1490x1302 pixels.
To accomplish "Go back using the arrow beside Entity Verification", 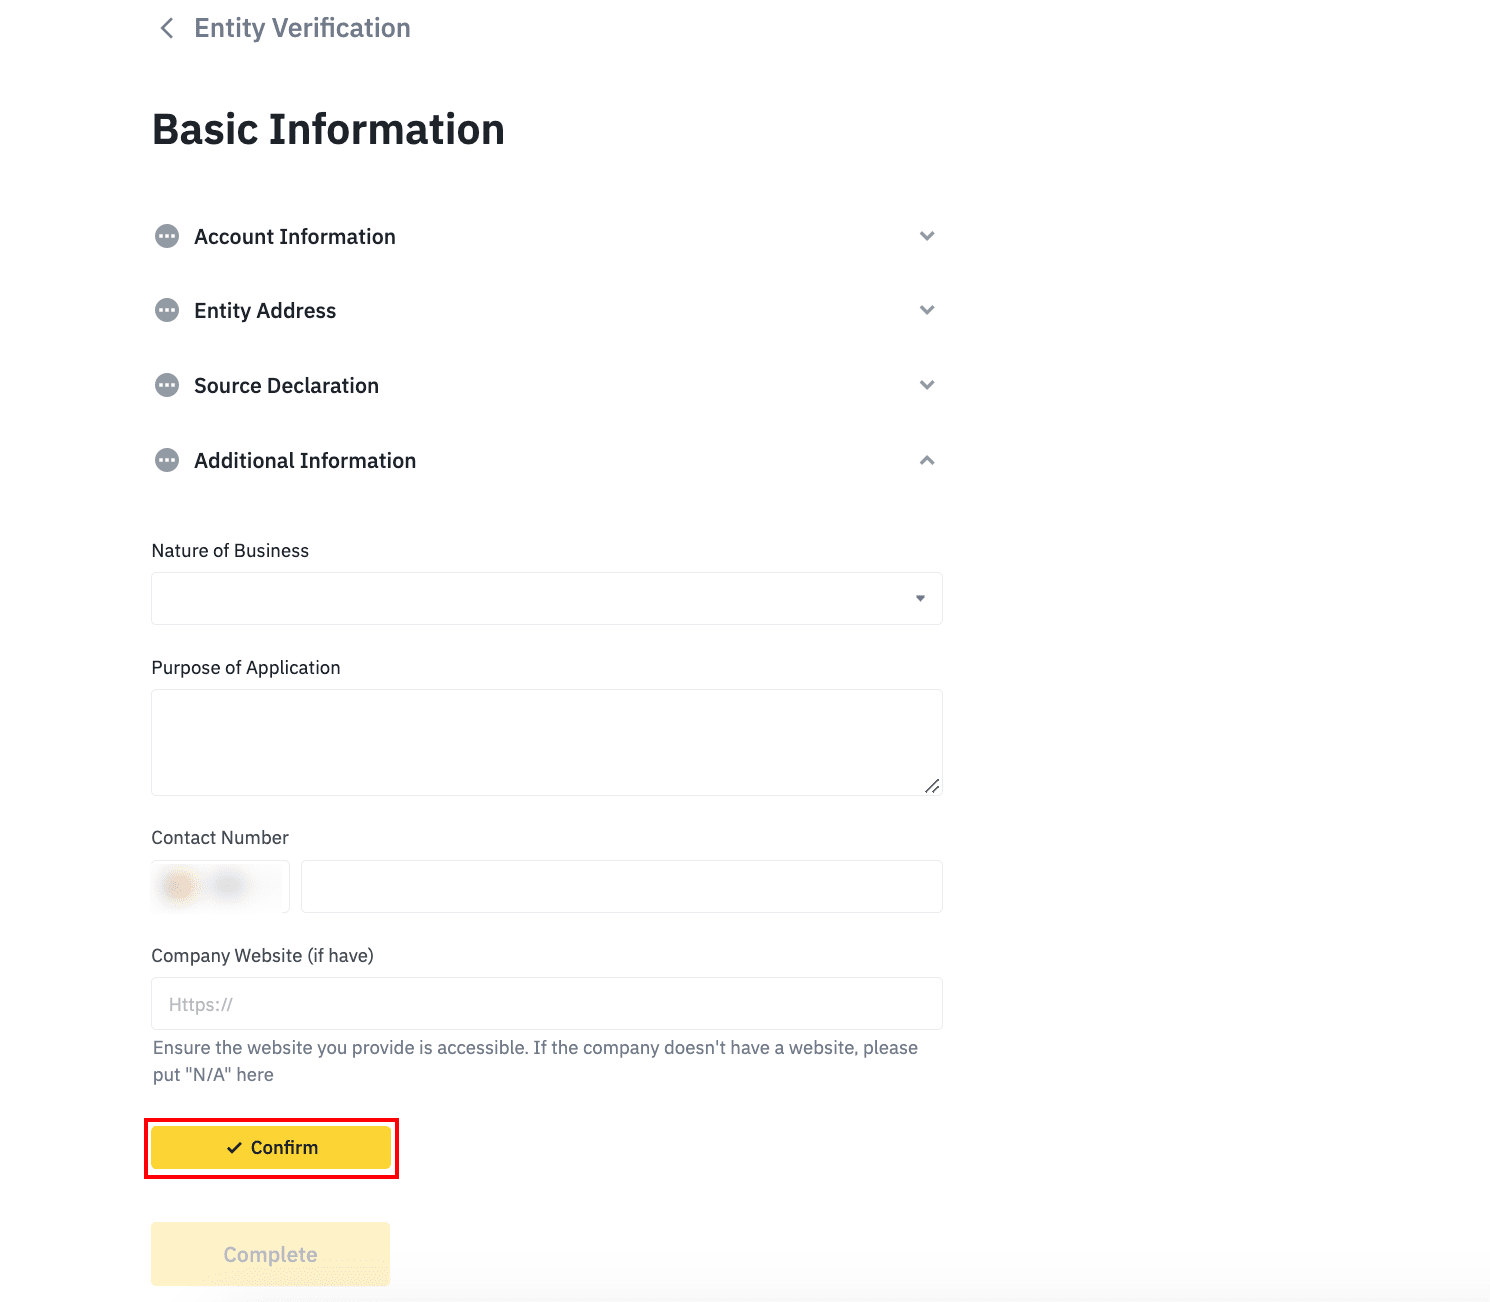I will (x=167, y=28).
